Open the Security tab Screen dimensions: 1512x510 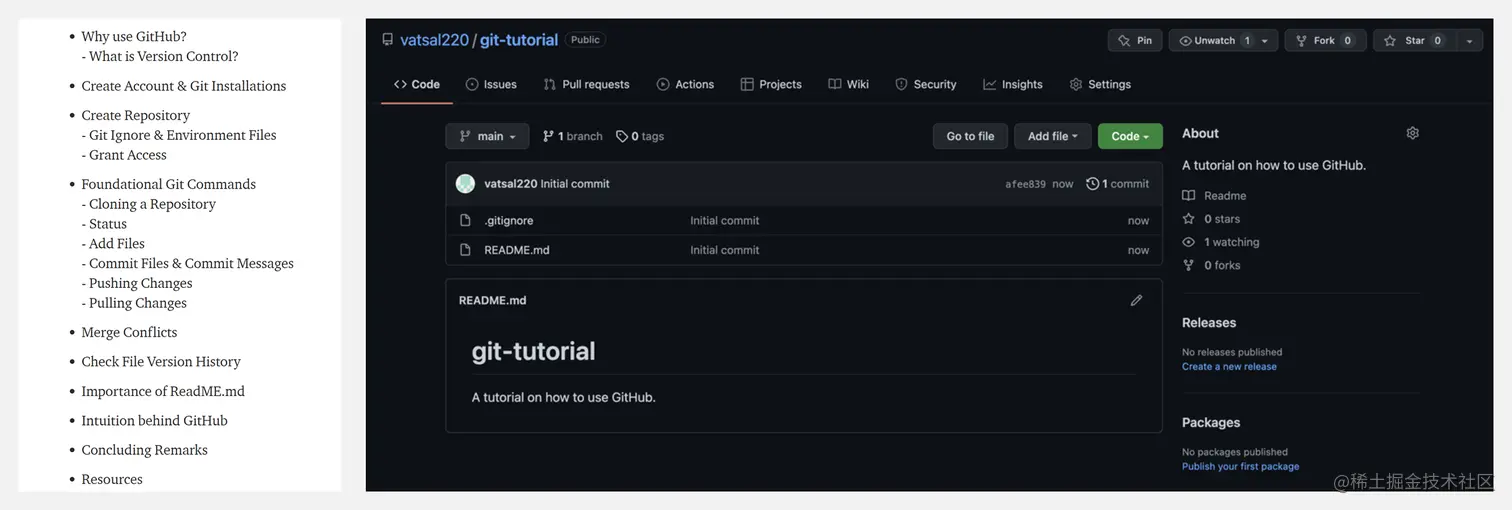click(x=925, y=84)
